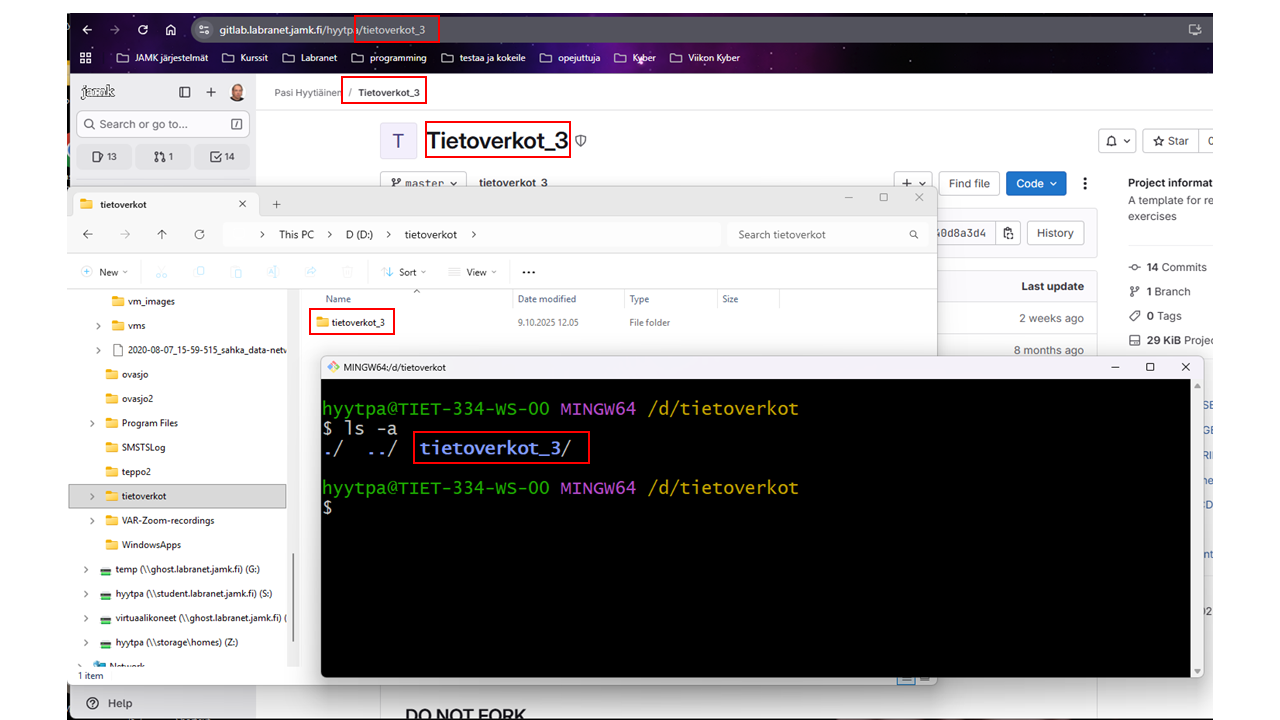Click the GitLab sidebar toggle icon
Image resolution: width=1280 pixels, height=720 pixels.
coord(185,92)
